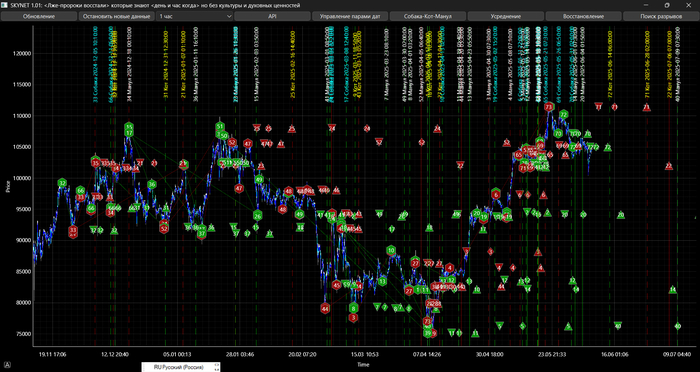Viewport: 700px width, 372px height.
Task: Click date label 7 Манул 2025-03-23
Action: tap(386, 64)
